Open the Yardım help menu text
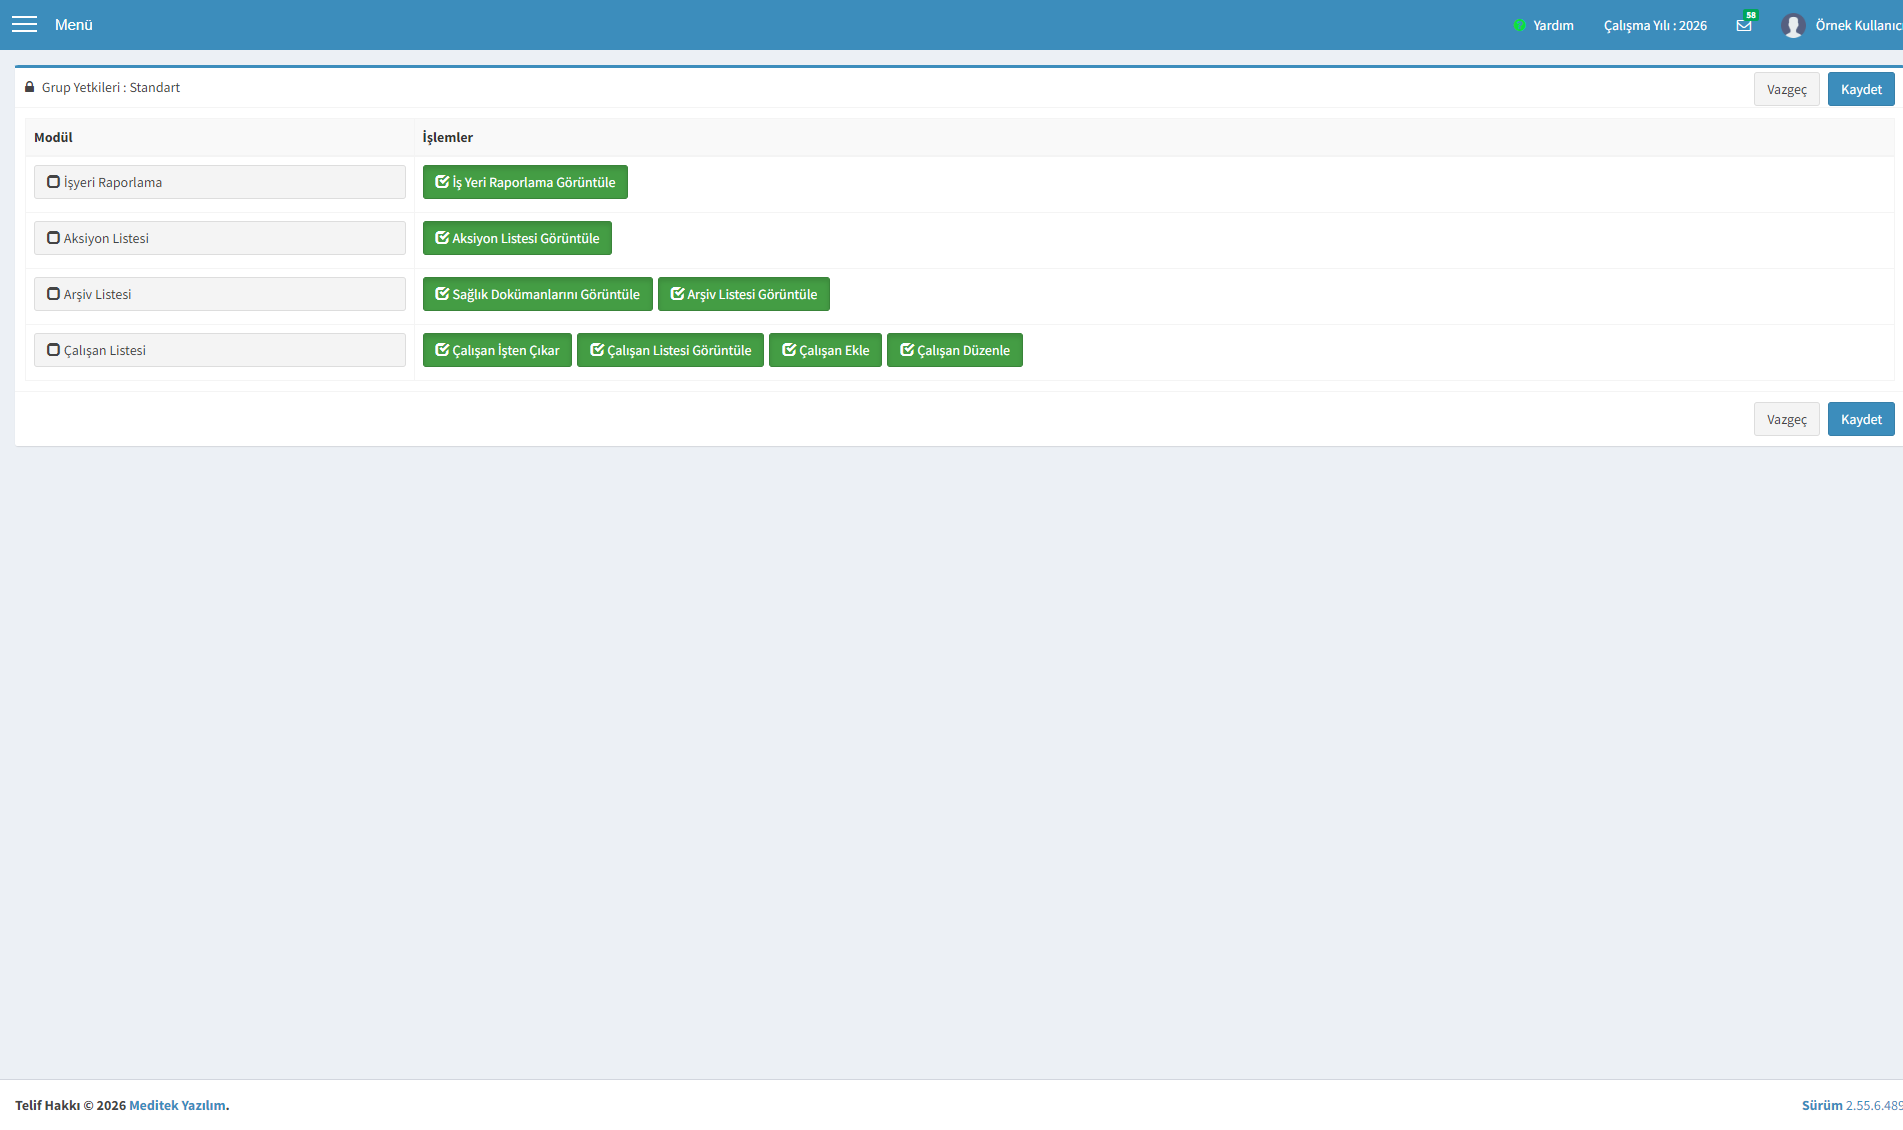Image resolution: width=1903 pixels, height=1130 pixels. coord(1553,25)
